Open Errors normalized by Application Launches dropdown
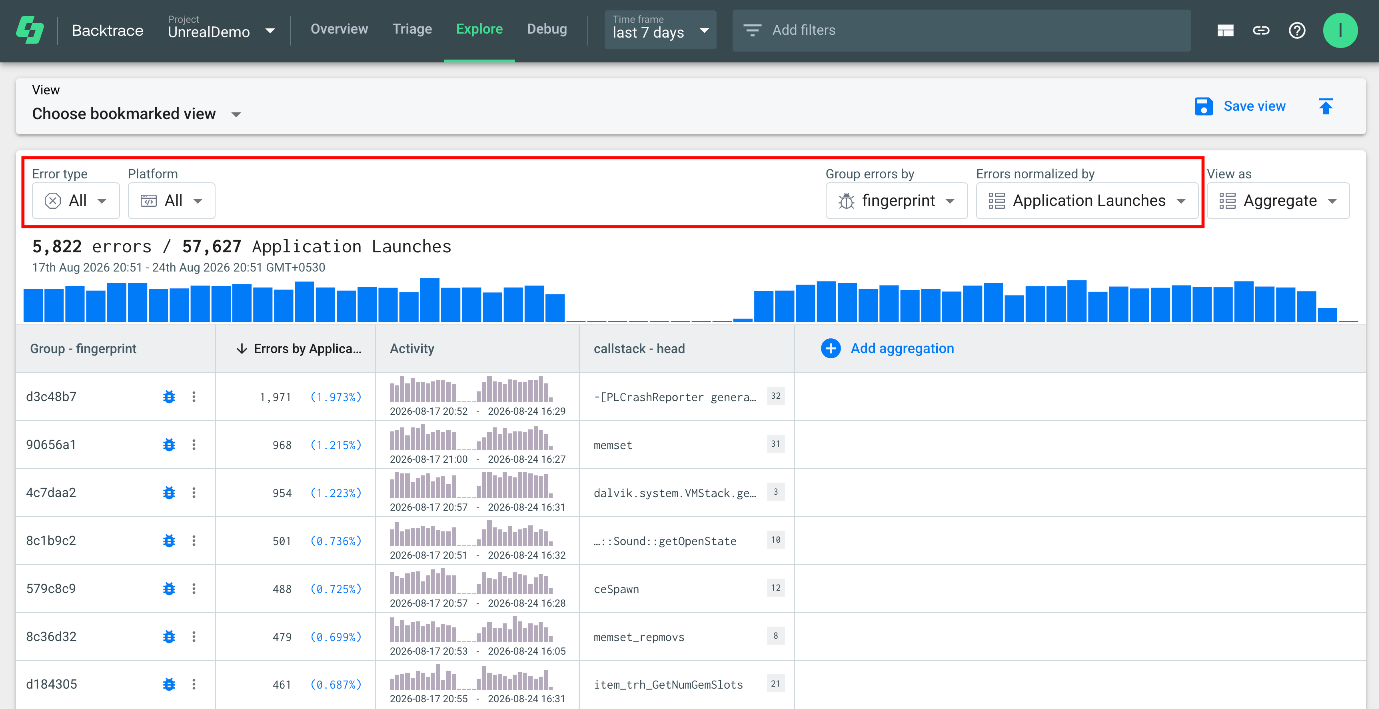The width and height of the screenshot is (1379, 709). (1087, 201)
